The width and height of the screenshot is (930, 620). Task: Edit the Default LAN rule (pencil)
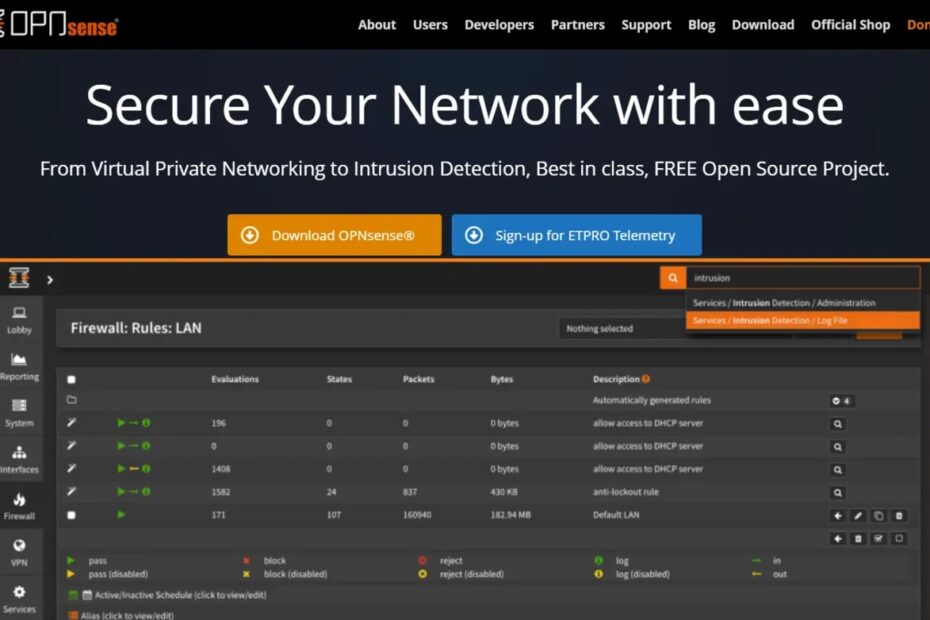[x=858, y=515]
